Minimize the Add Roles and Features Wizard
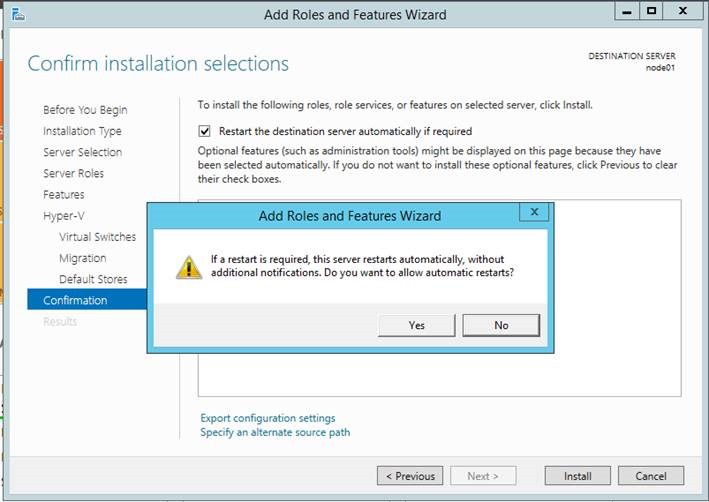 (626, 13)
